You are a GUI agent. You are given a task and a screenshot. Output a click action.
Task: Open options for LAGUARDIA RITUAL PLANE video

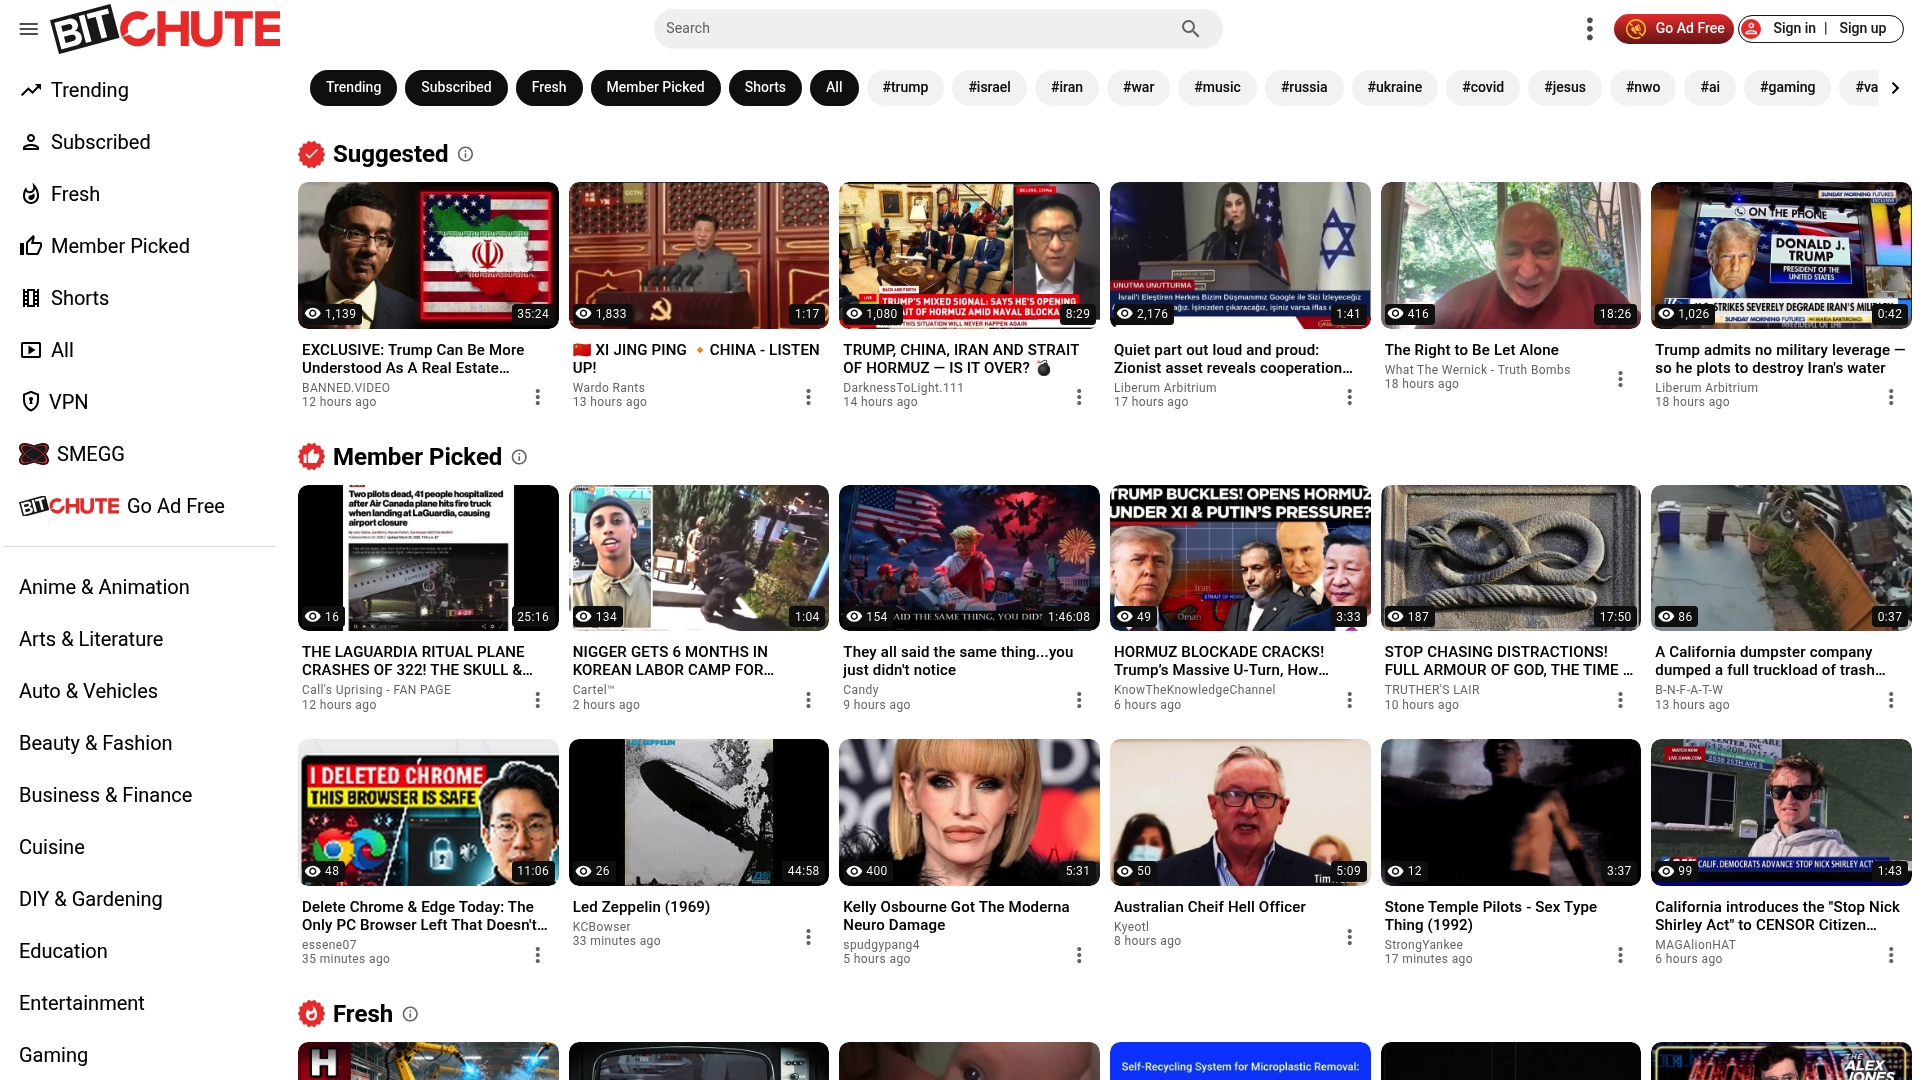(x=538, y=700)
